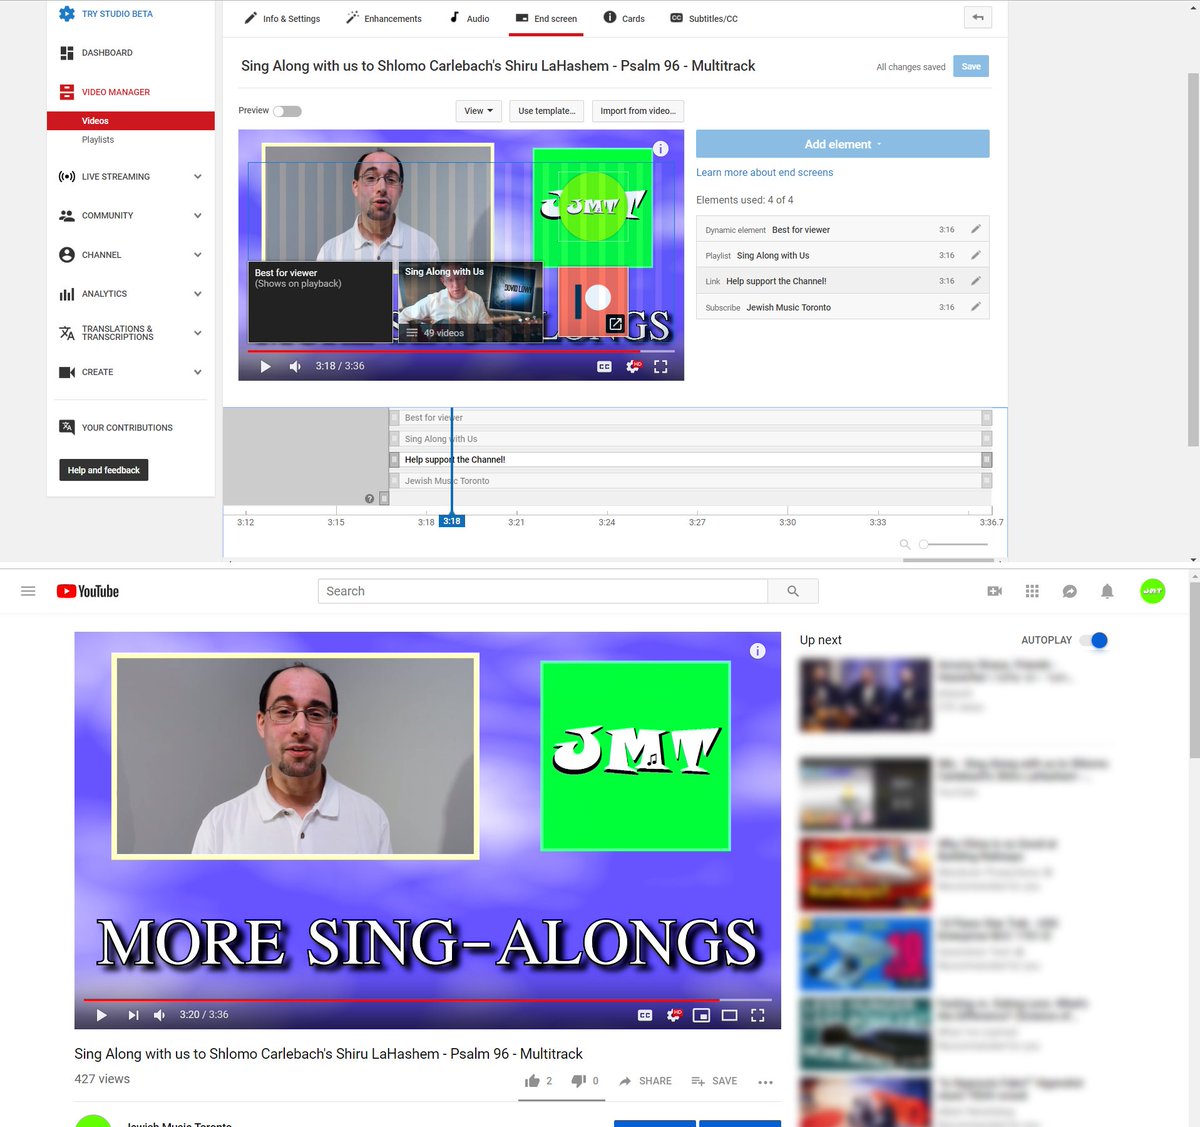1200x1127 pixels.
Task: Click the video info icon on the preview
Action: (660, 148)
